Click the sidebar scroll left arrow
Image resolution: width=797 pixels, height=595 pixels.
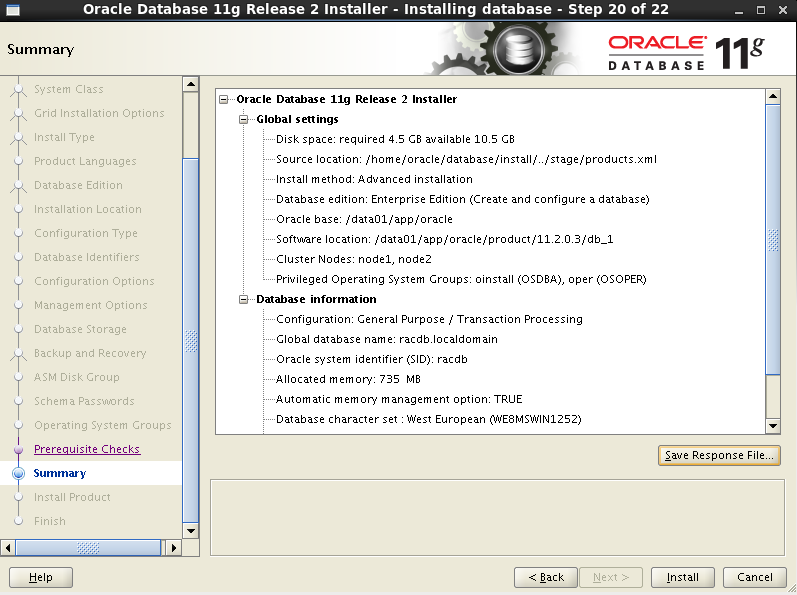tap(8, 548)
